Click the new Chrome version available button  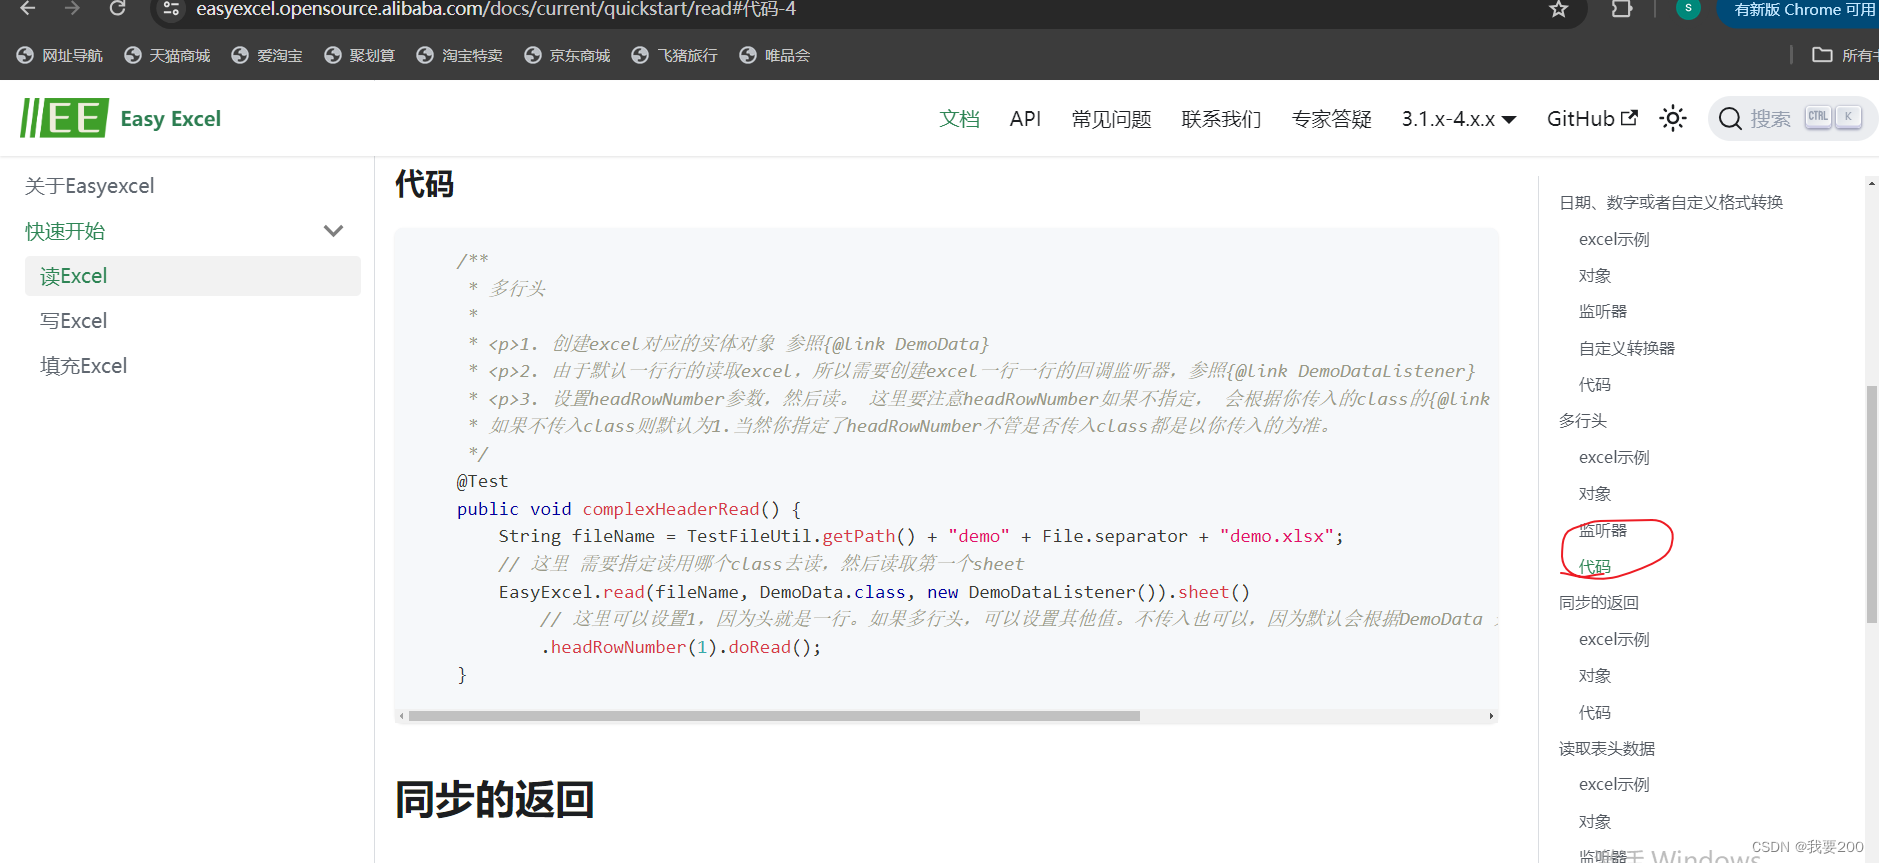coord(1800,10)
